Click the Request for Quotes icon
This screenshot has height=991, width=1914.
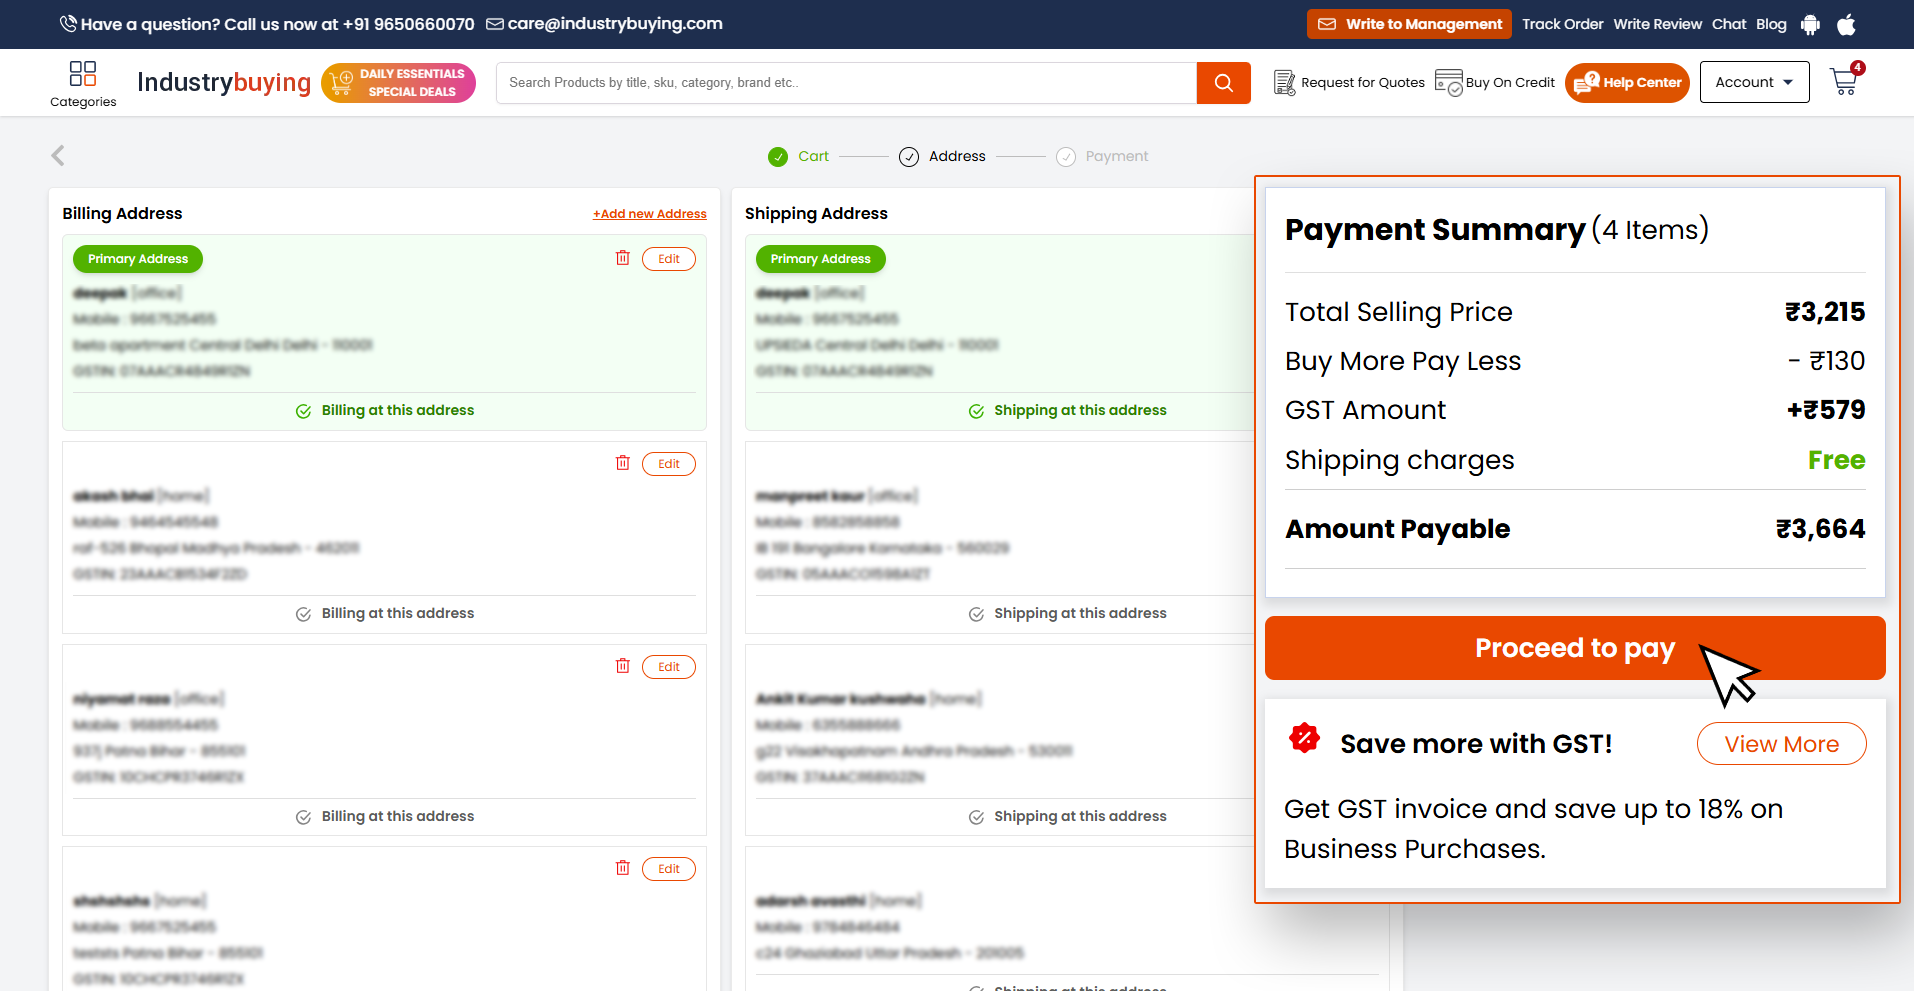1284,83
